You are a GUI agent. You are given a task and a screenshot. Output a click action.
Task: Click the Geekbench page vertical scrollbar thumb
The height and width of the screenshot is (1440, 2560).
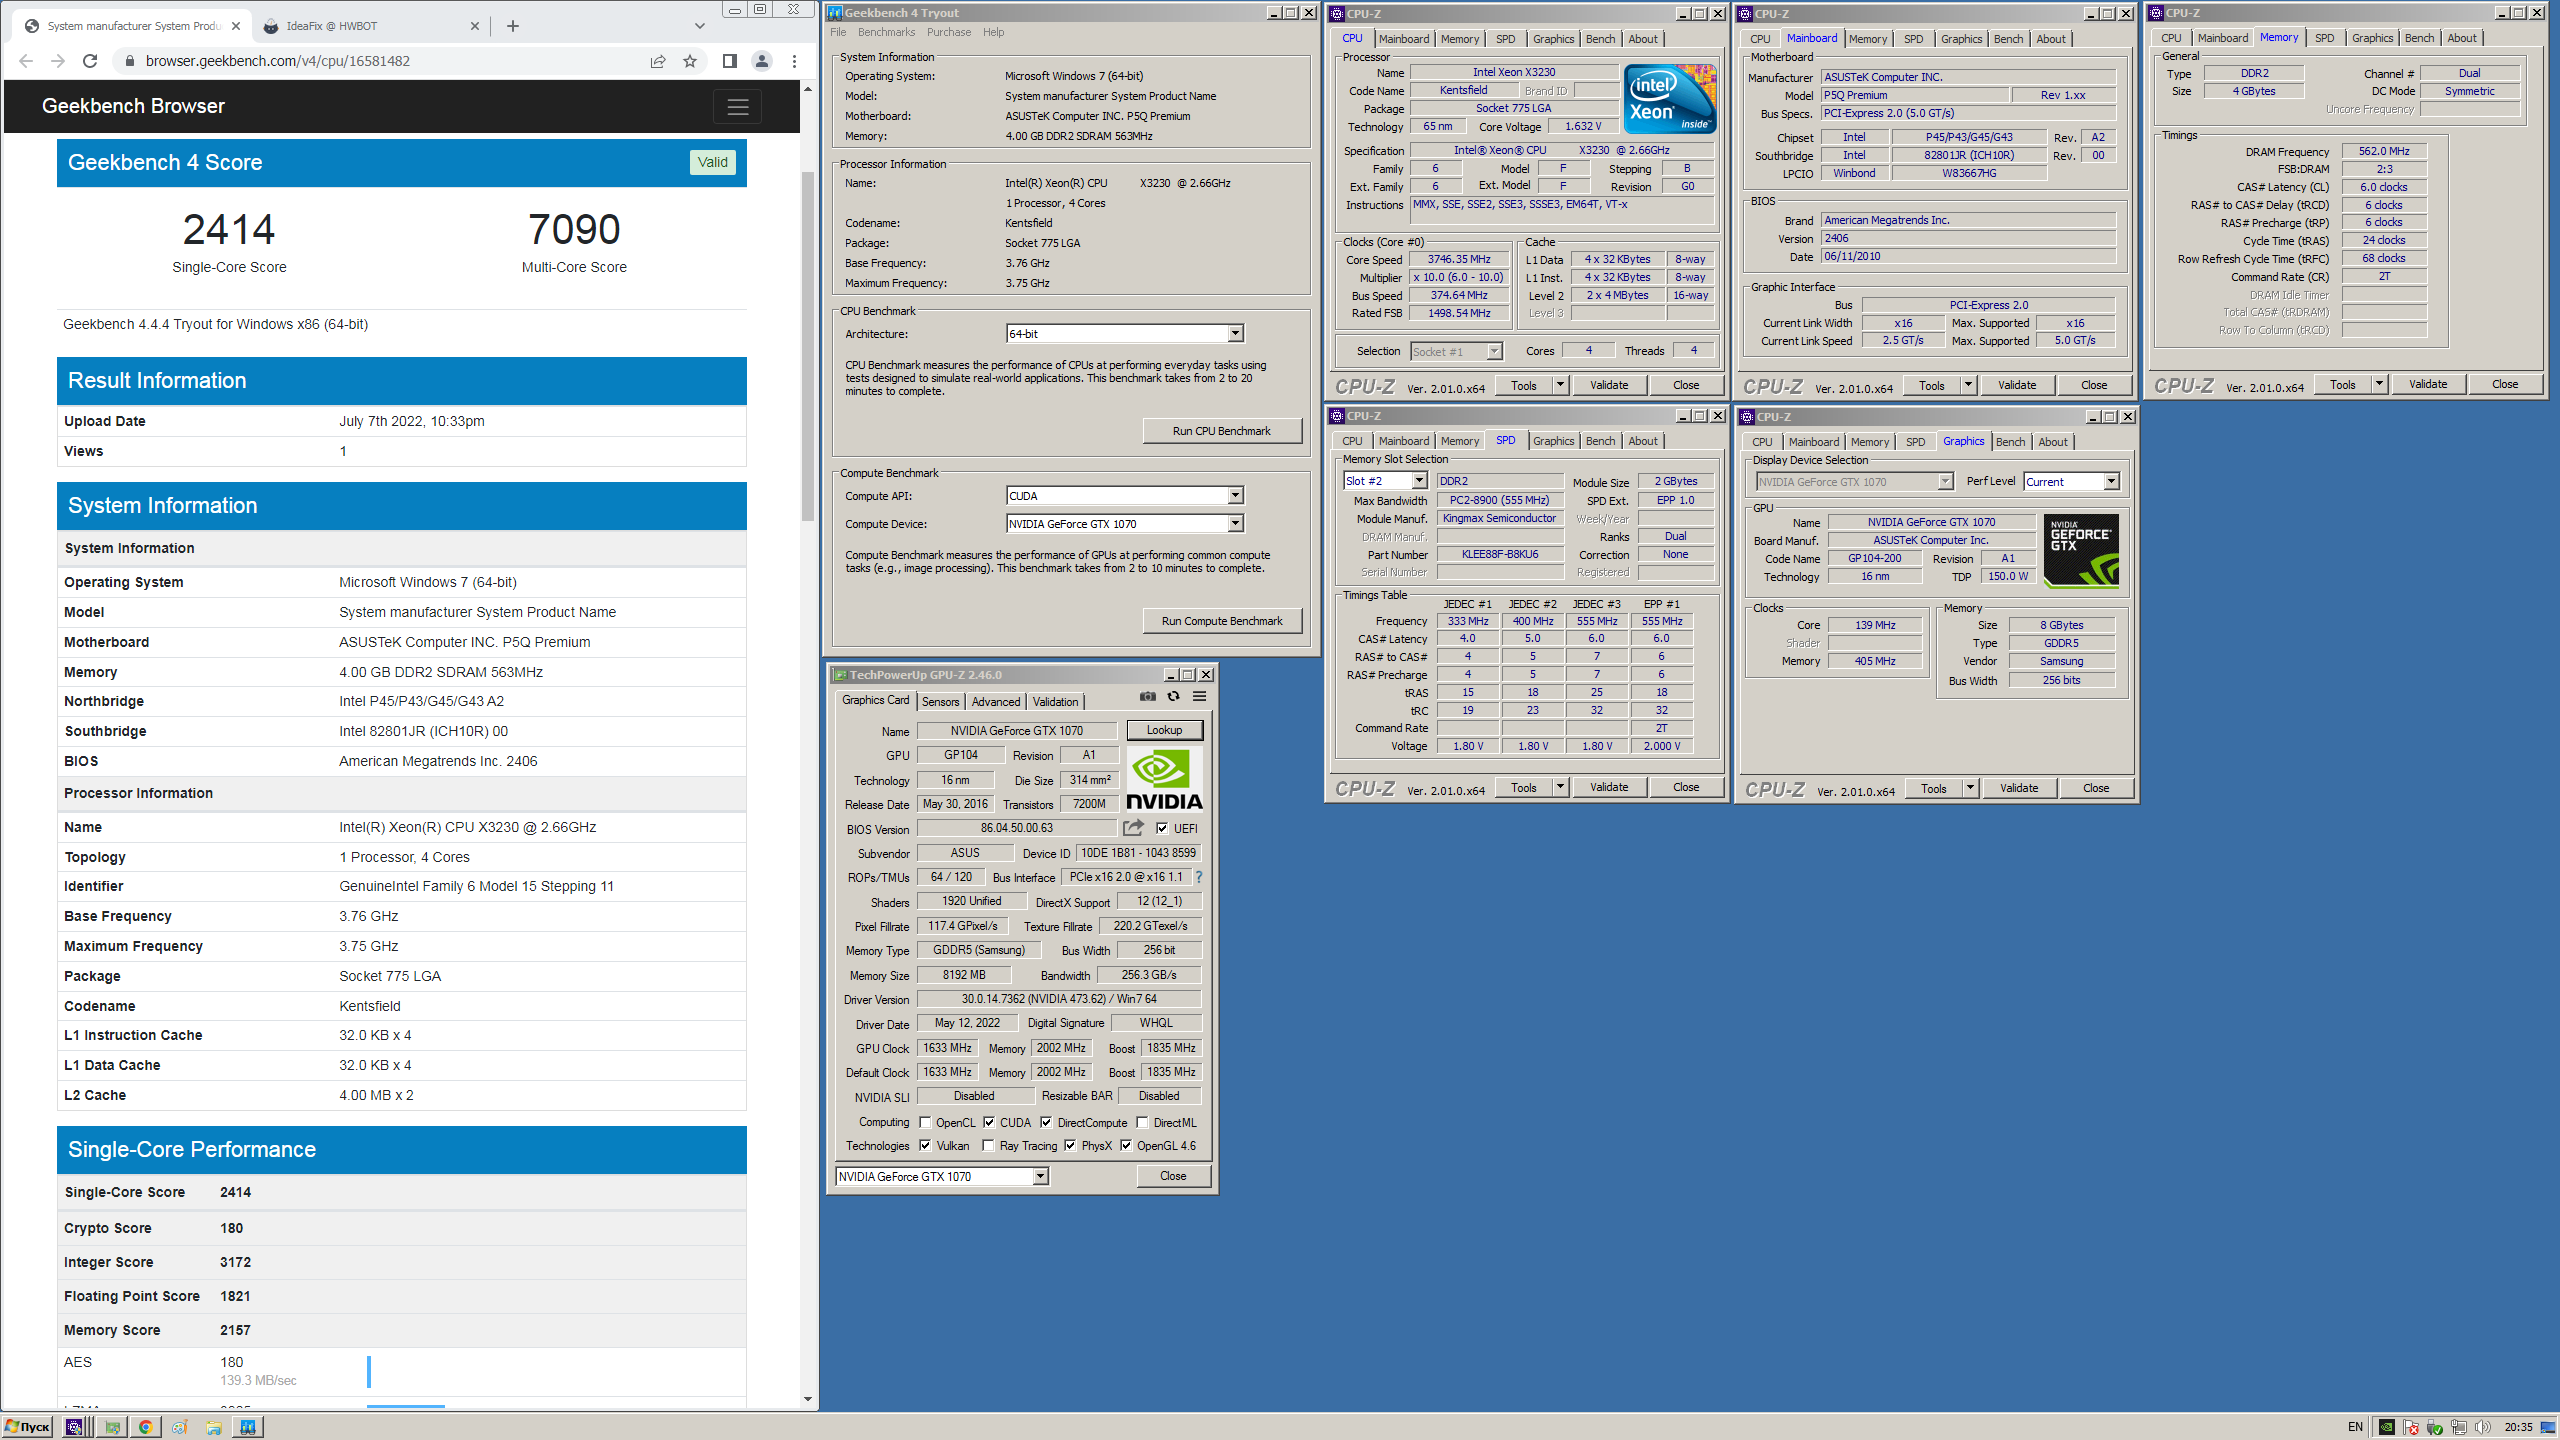coord(808,345)
